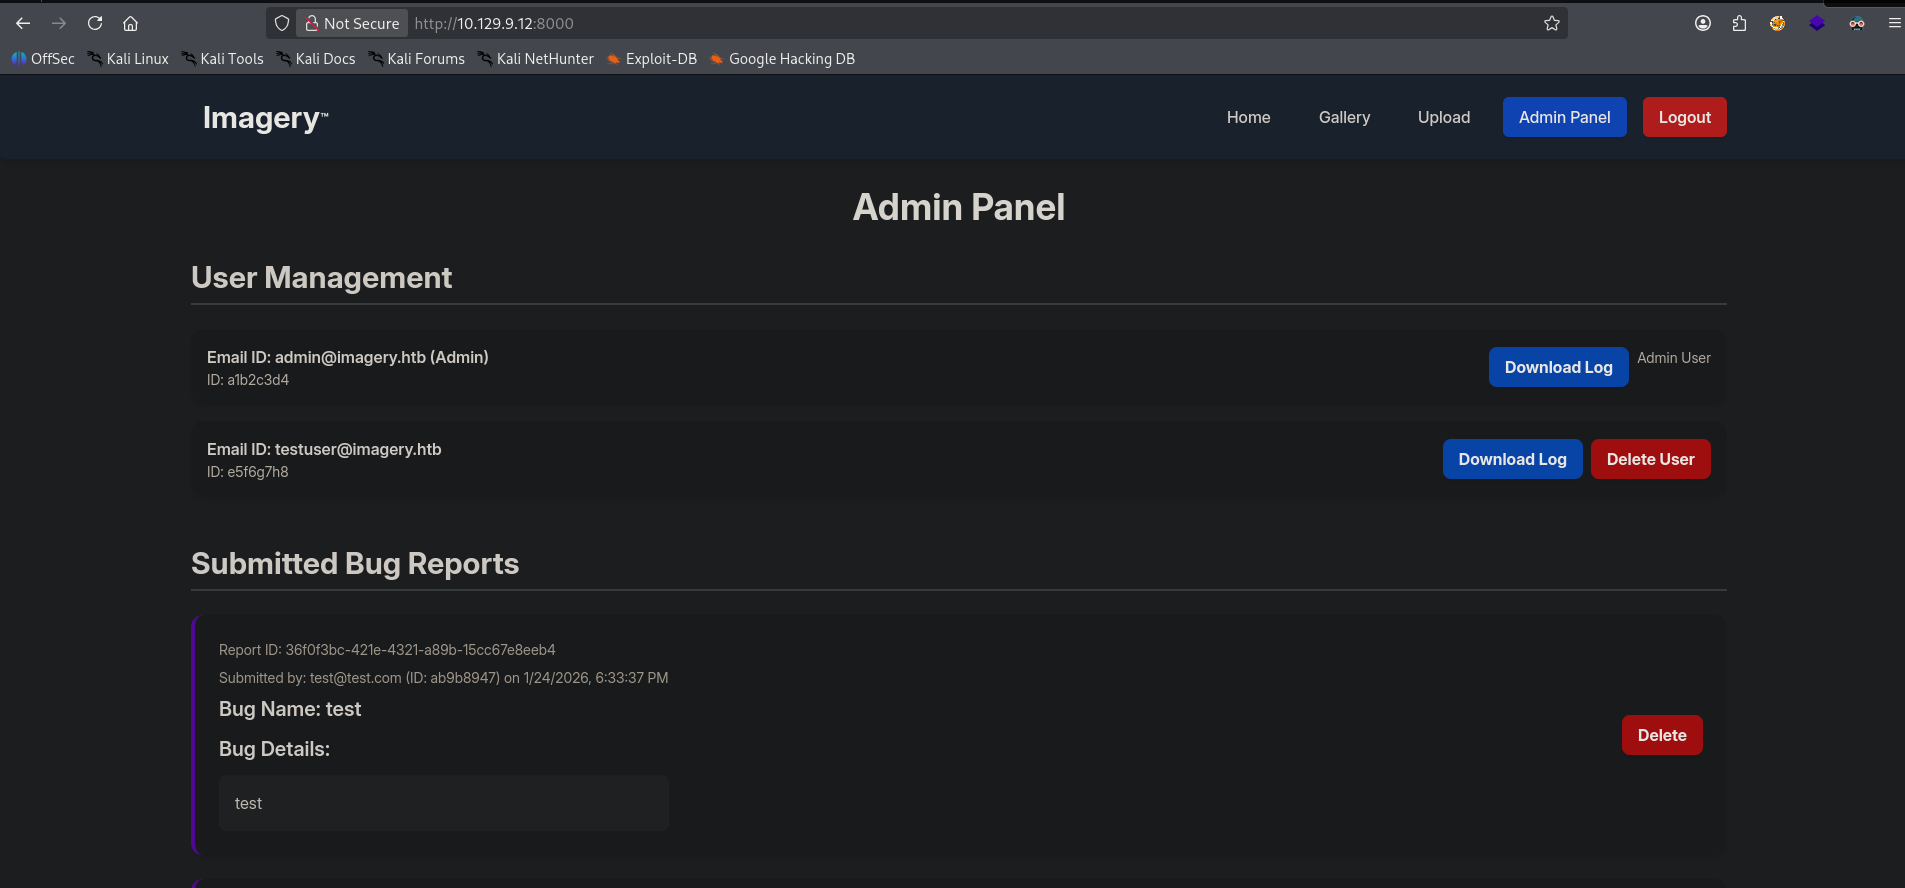Delete the testuser@imagery.htb account

pyautogui.click(x=1649, y=459)
